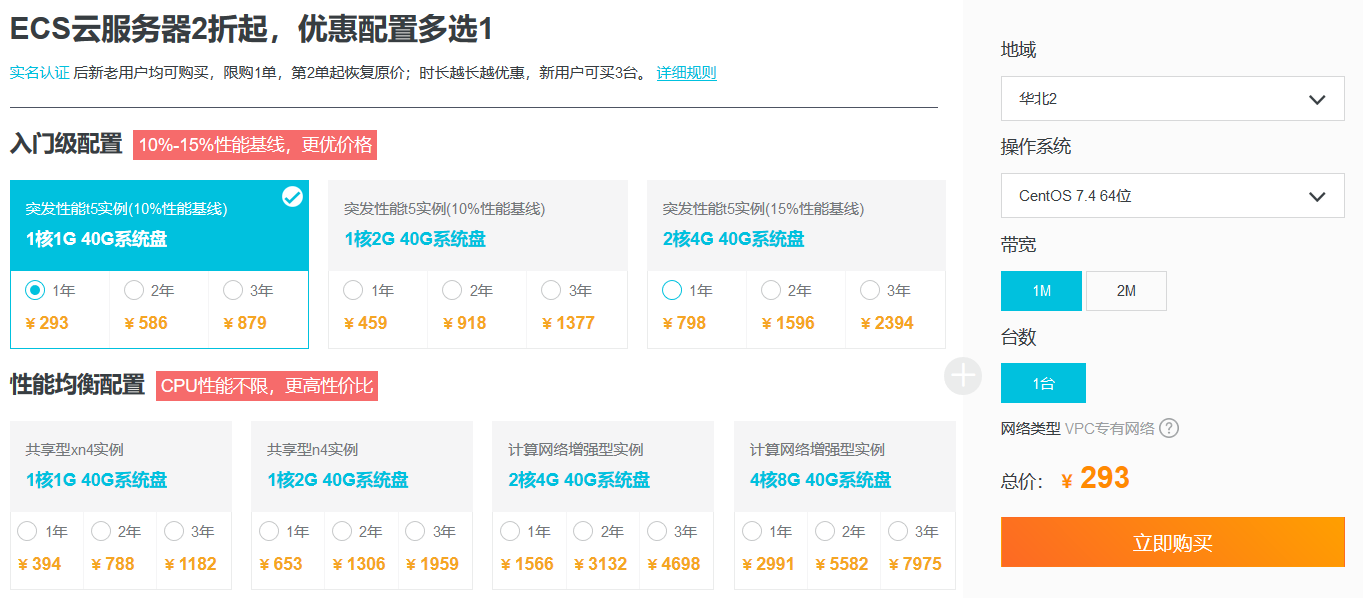Click the 入门级配置 section heading

[66, 144]
